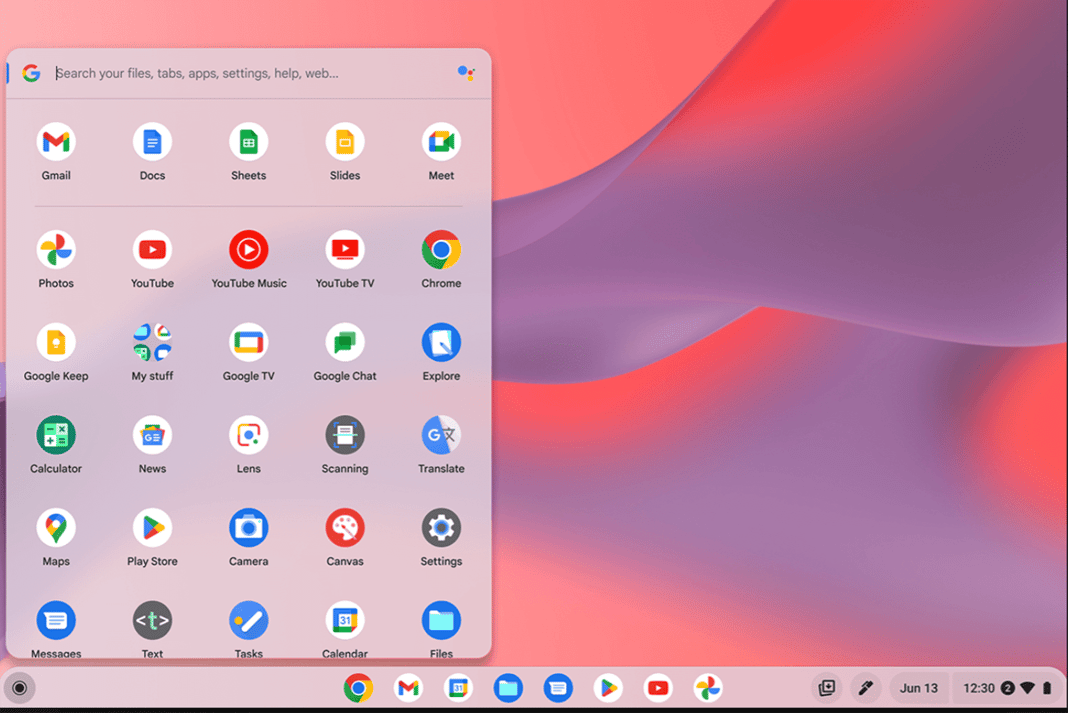Expand the Jun 13 calendar date panel

click(918, 688)
